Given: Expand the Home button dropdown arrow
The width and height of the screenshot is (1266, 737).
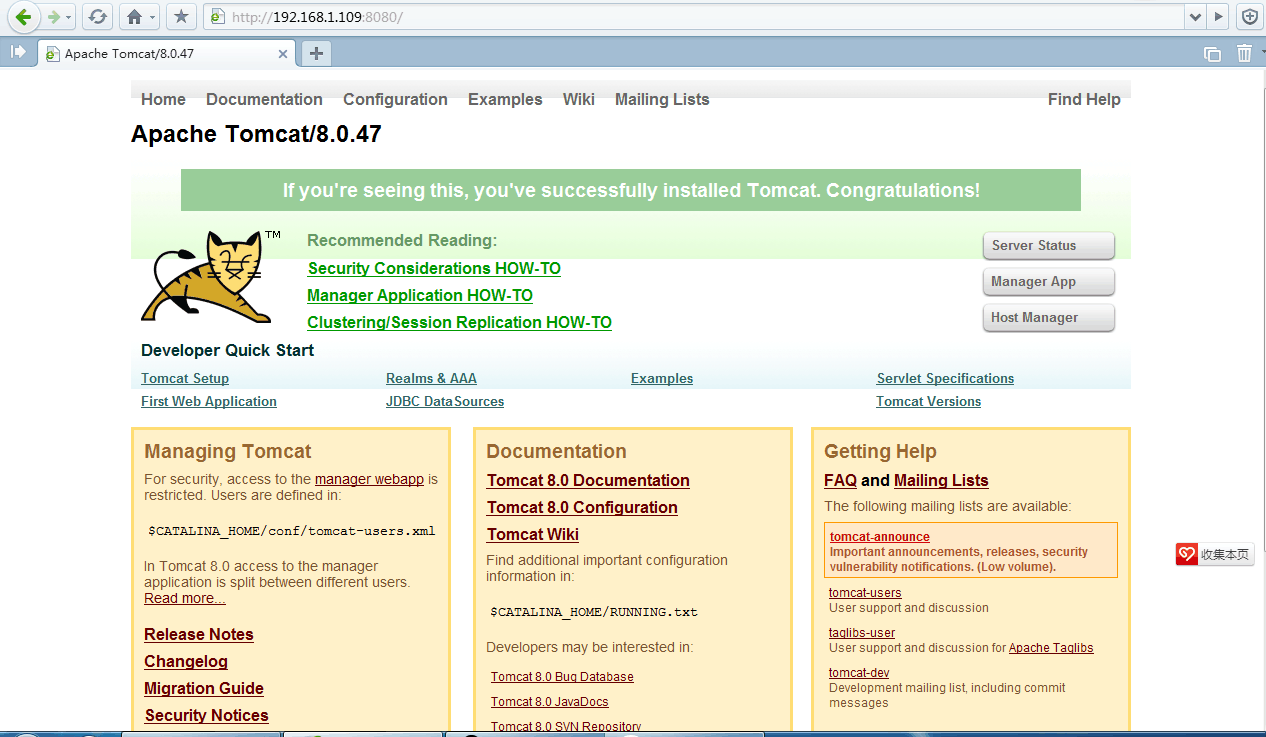Looking at the screenshot, I should tap(152, 17).
